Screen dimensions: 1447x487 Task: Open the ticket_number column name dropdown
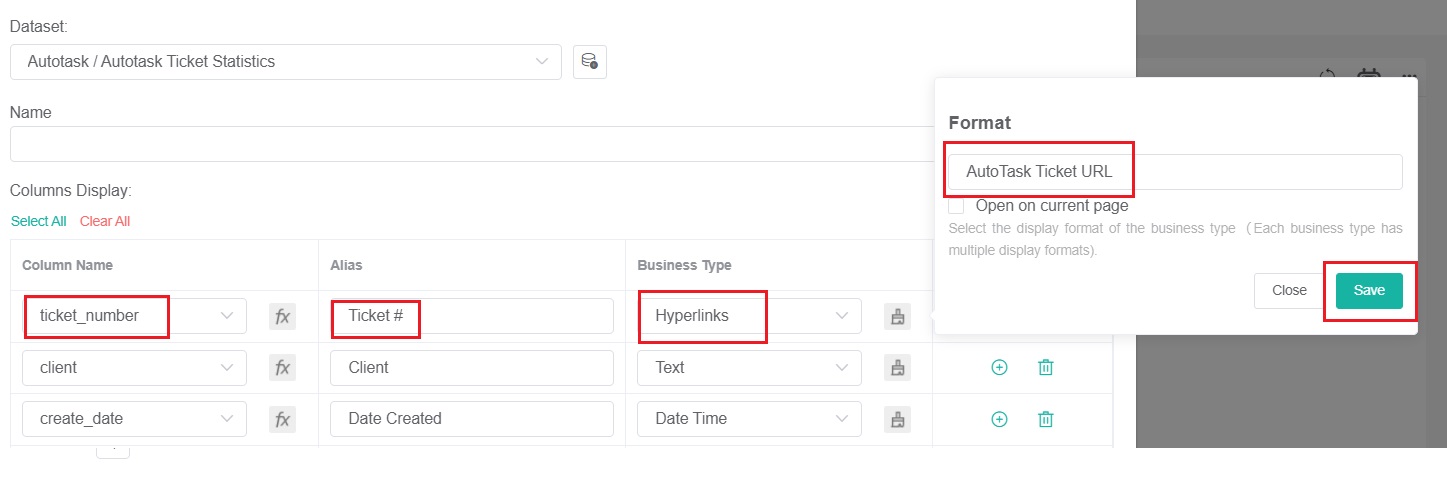[134, 316]
